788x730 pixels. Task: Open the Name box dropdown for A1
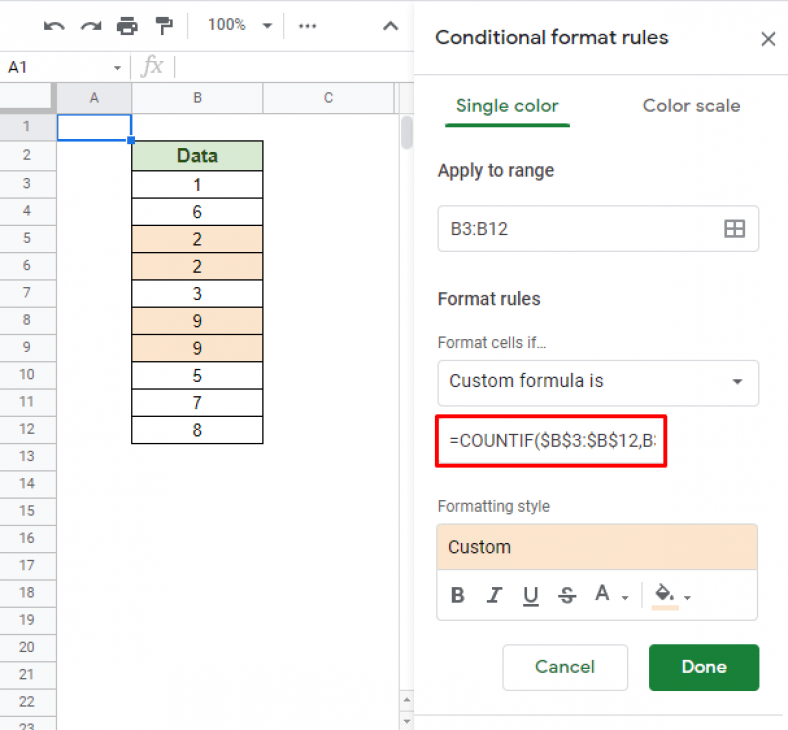pyautogui.click(x=117, y=68)
